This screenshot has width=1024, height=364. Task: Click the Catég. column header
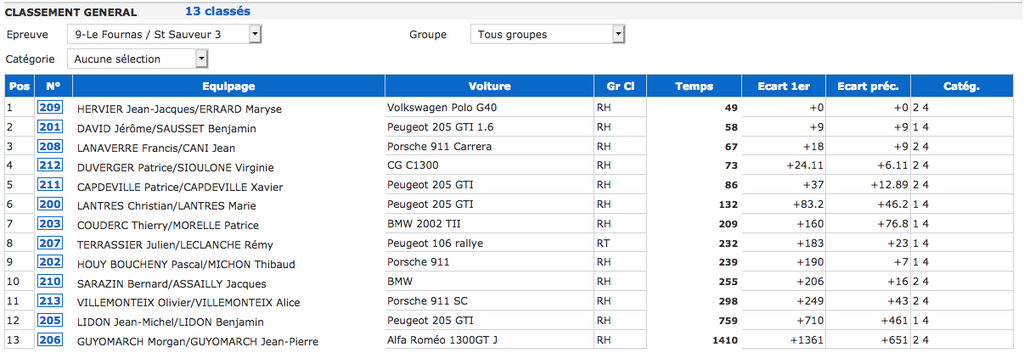[962, 86]
